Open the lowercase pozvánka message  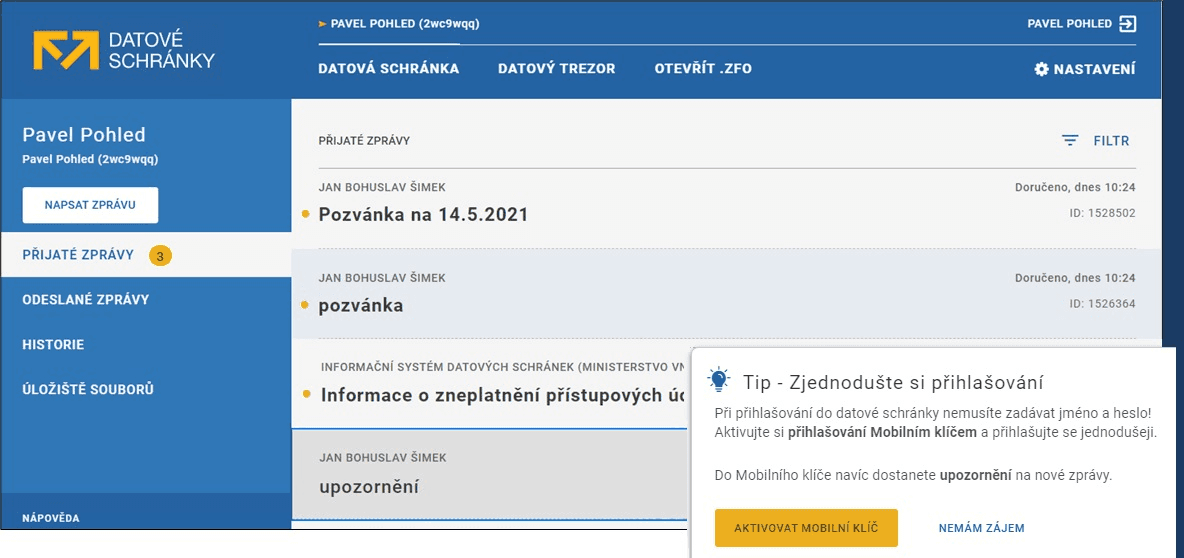(x=360, y=305)
